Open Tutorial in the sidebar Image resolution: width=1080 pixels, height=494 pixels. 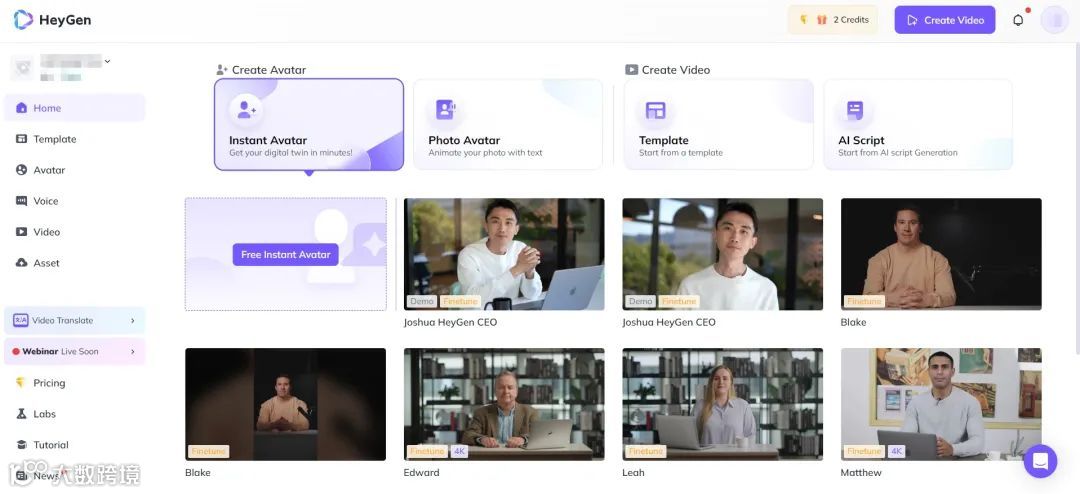(74, 445)
